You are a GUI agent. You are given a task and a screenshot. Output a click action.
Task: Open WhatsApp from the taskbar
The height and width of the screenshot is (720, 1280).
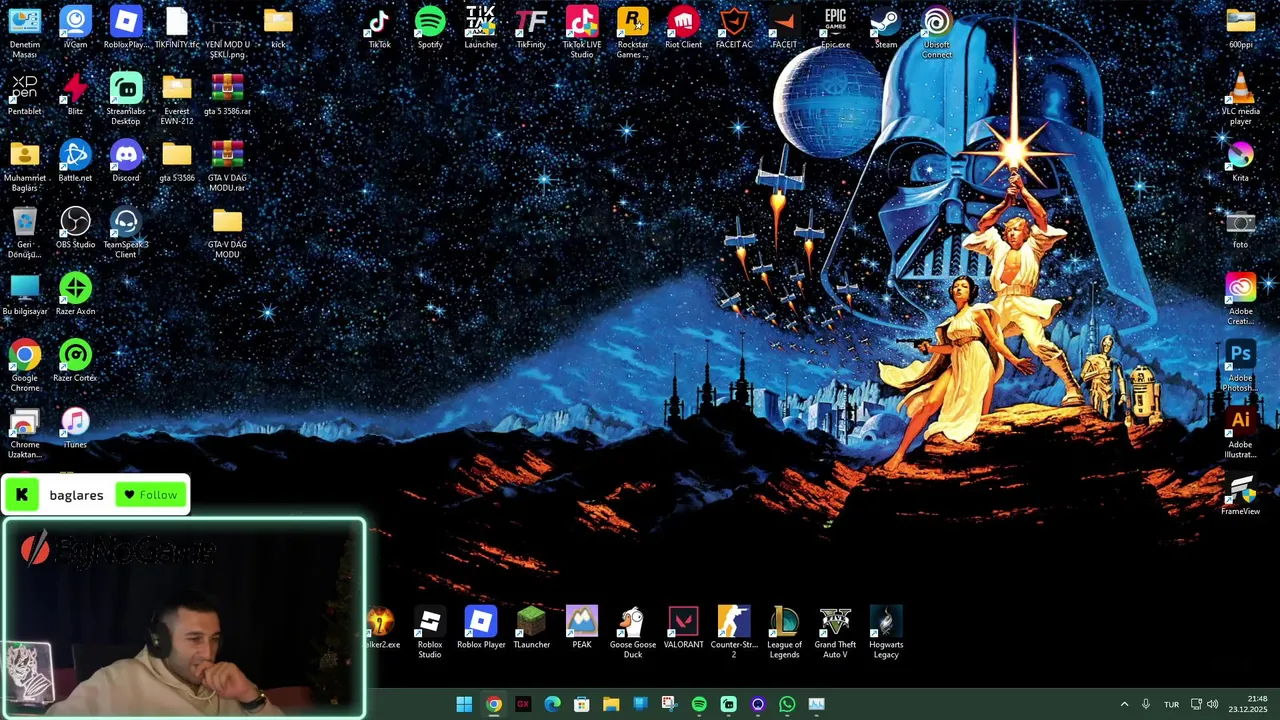(x=787, y=704)
